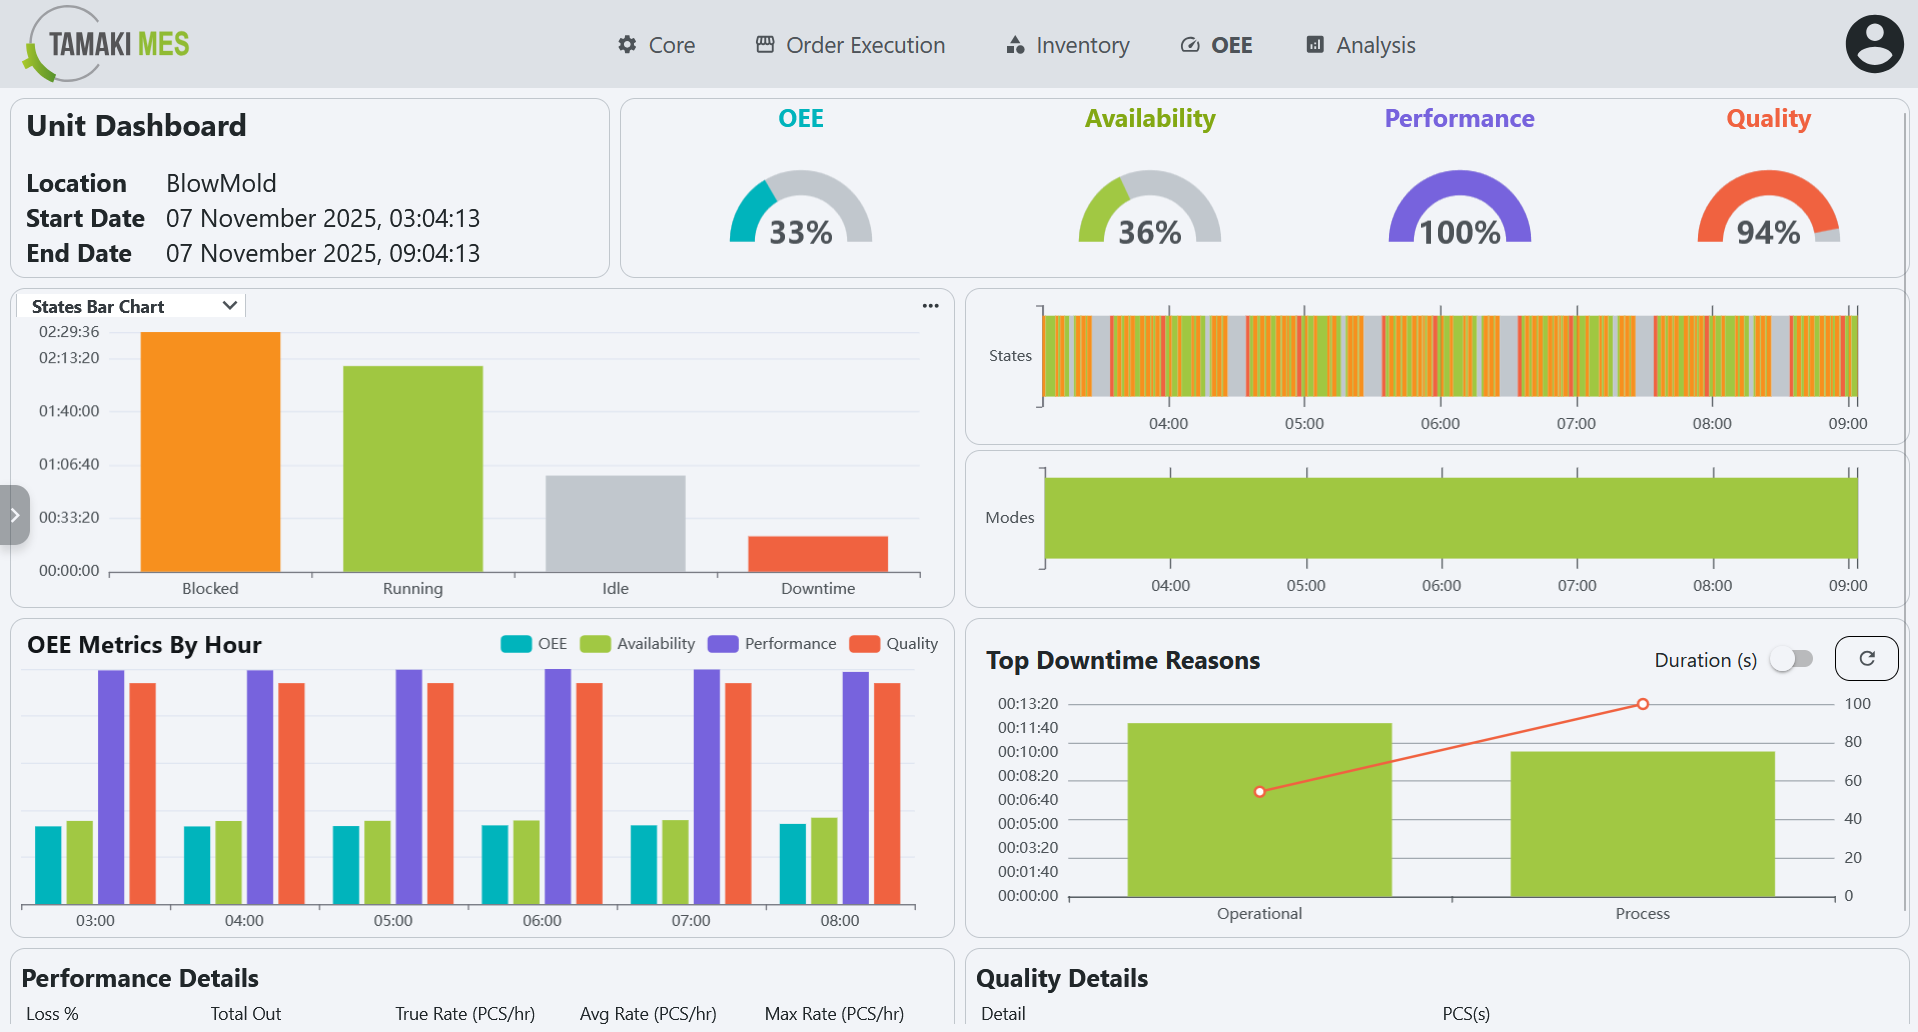Expand the collapsed left sidebar panel
Viewport: 1918px width, 1032px height.
(15, 514)
